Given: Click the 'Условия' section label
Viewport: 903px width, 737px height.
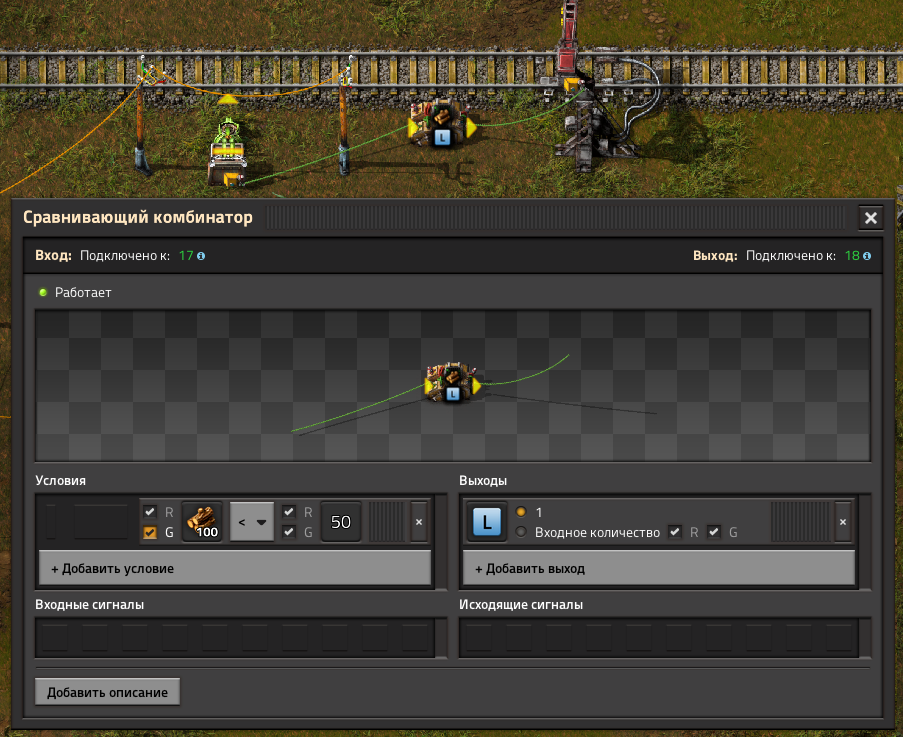Looking at the screenshot, I should tap(60, 481).
